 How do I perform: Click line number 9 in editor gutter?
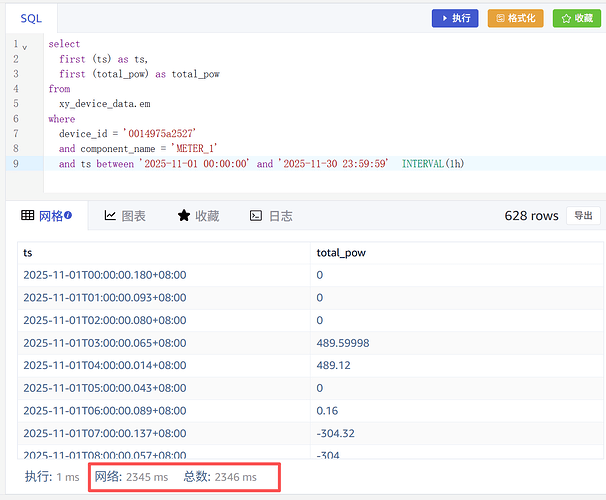[x=15, y=163]
